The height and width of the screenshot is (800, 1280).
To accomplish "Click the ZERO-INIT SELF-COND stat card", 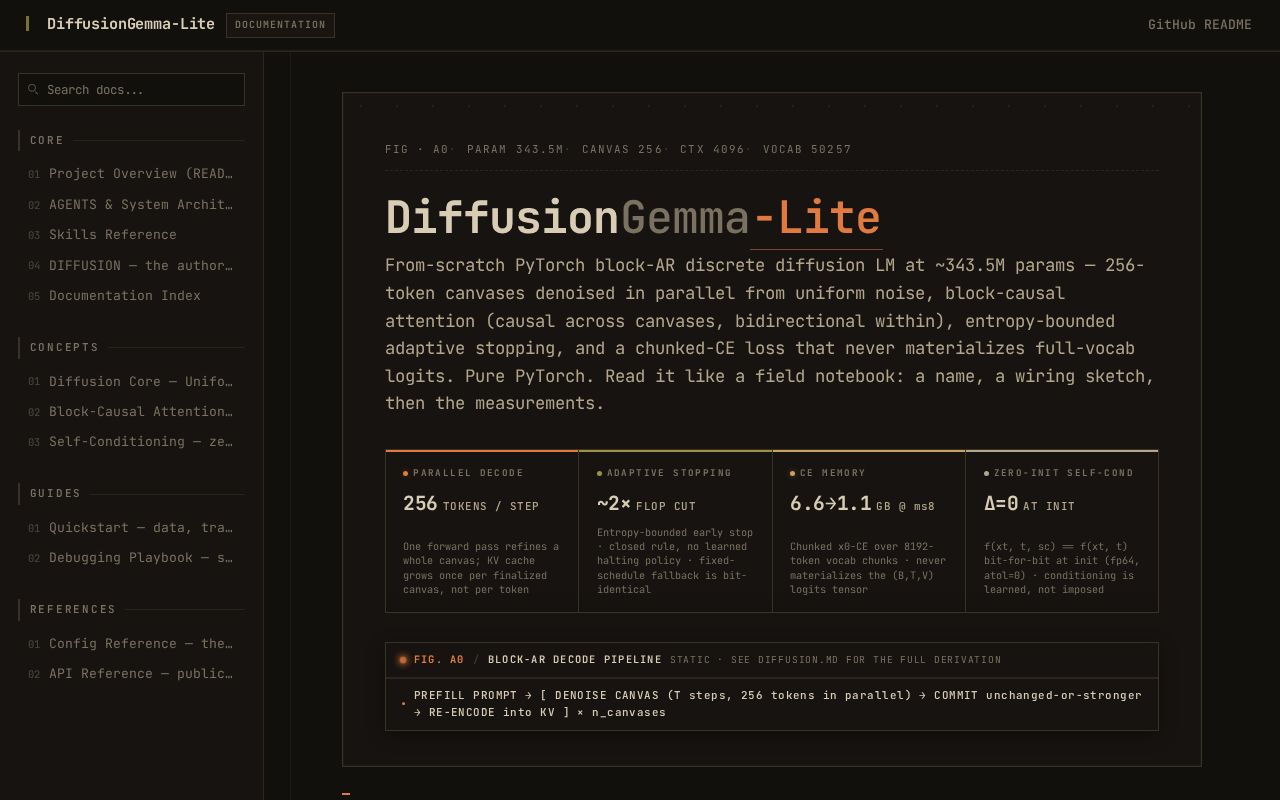I will (1062, 531).
